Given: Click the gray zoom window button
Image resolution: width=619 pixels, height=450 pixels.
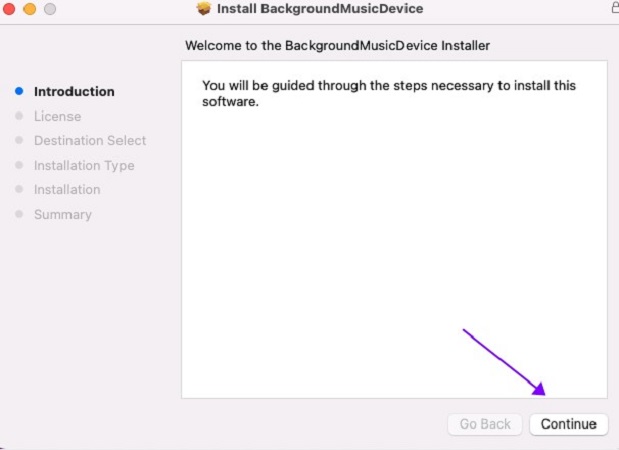Looking at the screenshot, I should [x=49, y=9].
